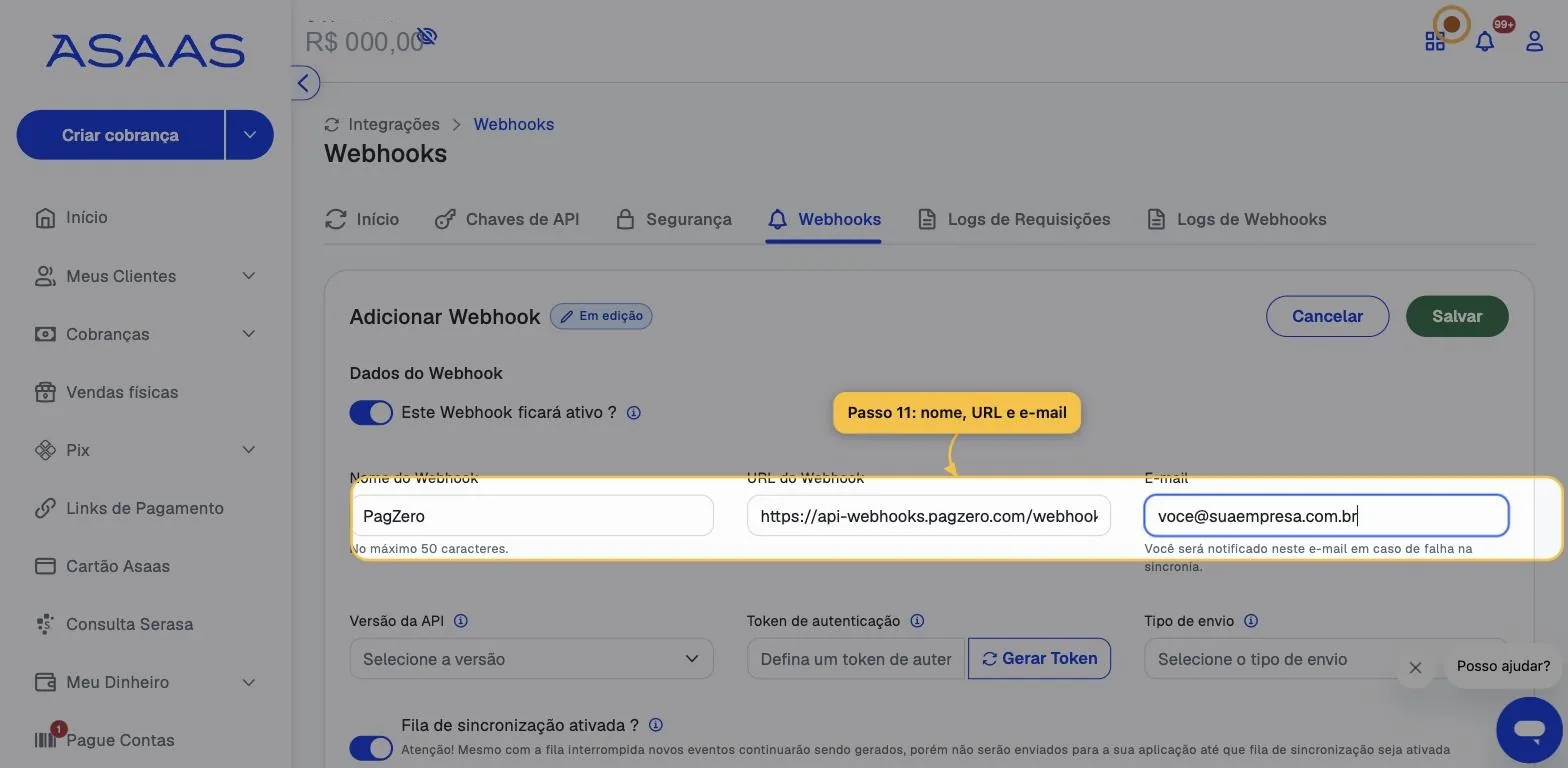Click the Meu Dinheiro wallet icon
Viewport: 1568px width, 768px height.
click(45, 682)
